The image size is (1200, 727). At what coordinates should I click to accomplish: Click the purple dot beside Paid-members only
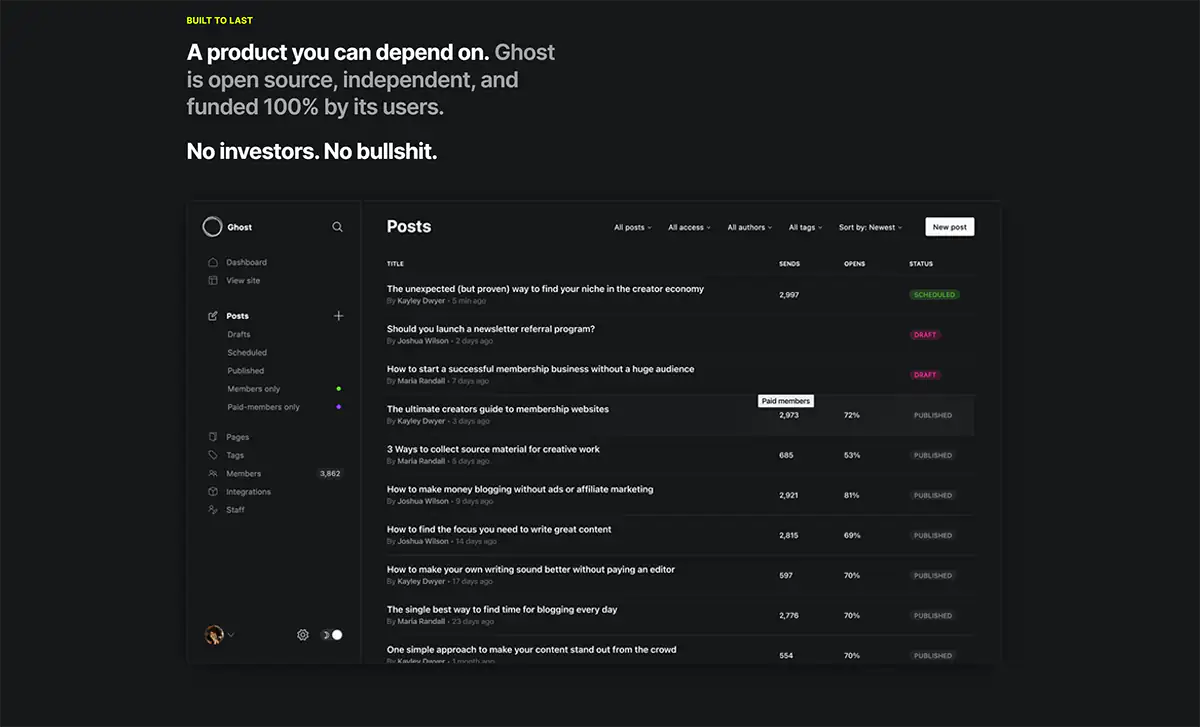[339, 407]
